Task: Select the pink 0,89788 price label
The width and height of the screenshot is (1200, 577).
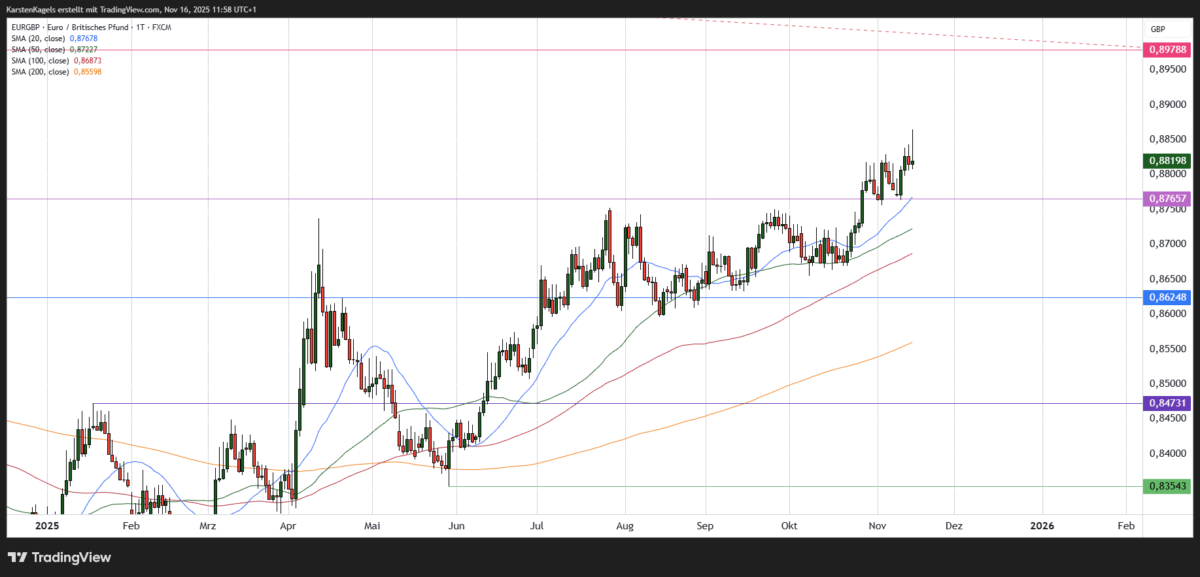Action: coord(1166,47)
